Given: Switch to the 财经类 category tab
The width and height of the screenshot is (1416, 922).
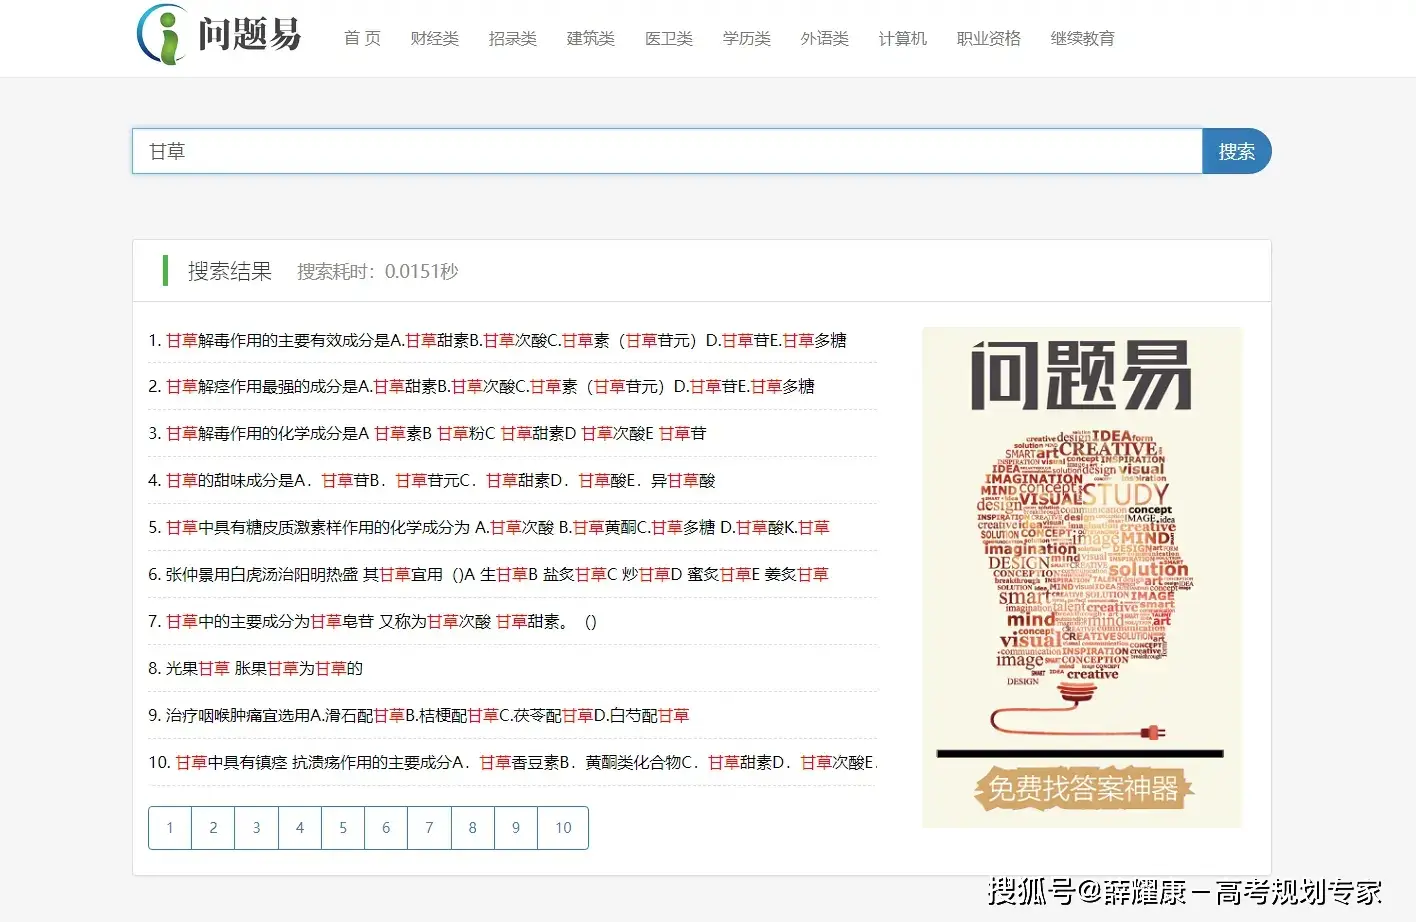Looking at the screenshot, I should point(434,38).
